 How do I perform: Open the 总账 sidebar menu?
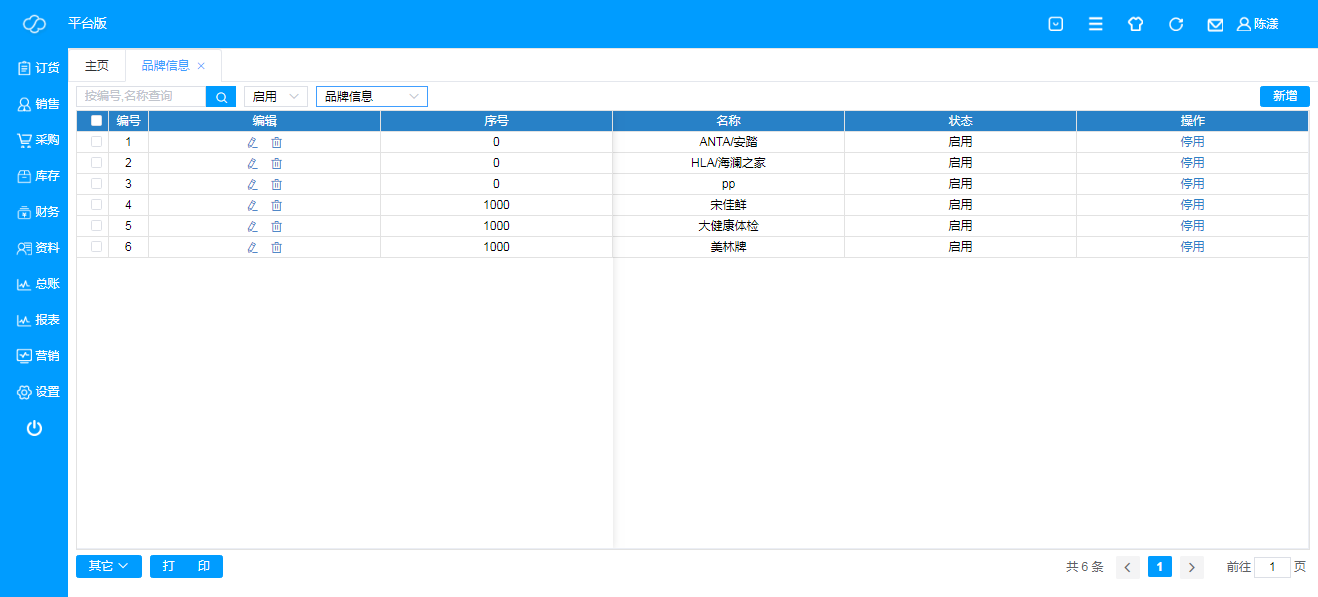click(x=38, y=284)
